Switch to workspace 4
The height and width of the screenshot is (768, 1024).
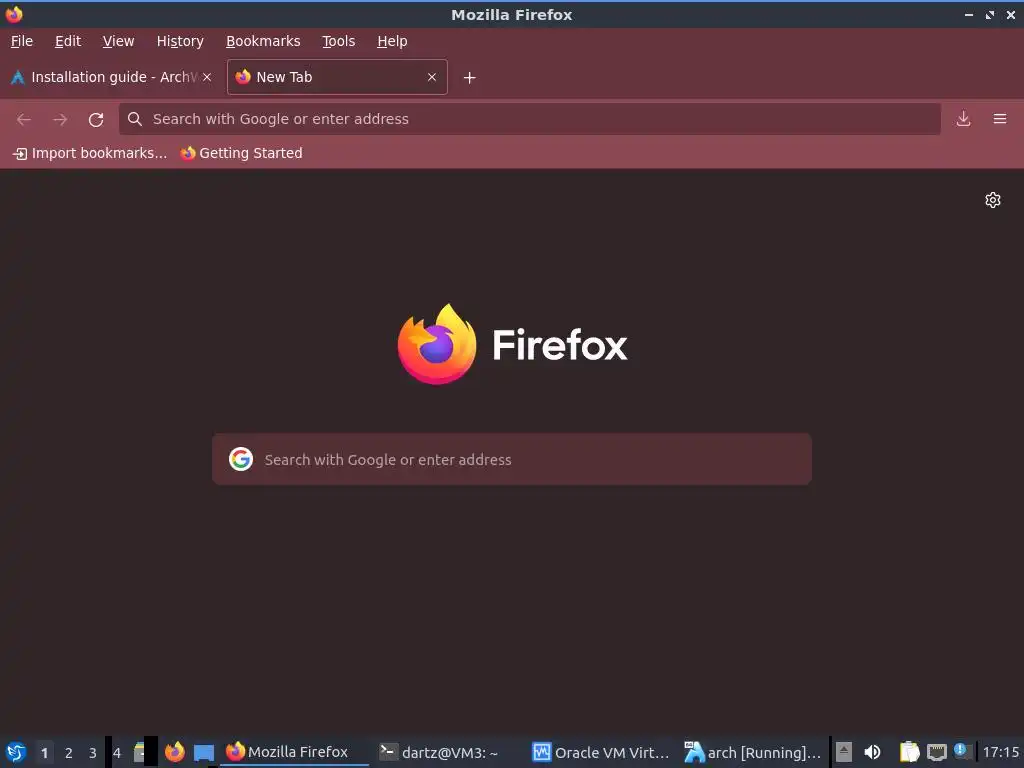[117, 752]
